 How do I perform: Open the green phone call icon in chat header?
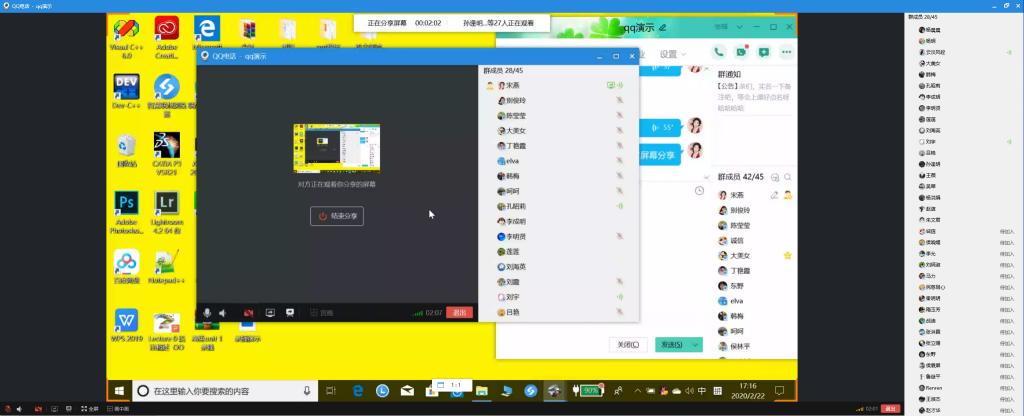(x=720, y=51)
